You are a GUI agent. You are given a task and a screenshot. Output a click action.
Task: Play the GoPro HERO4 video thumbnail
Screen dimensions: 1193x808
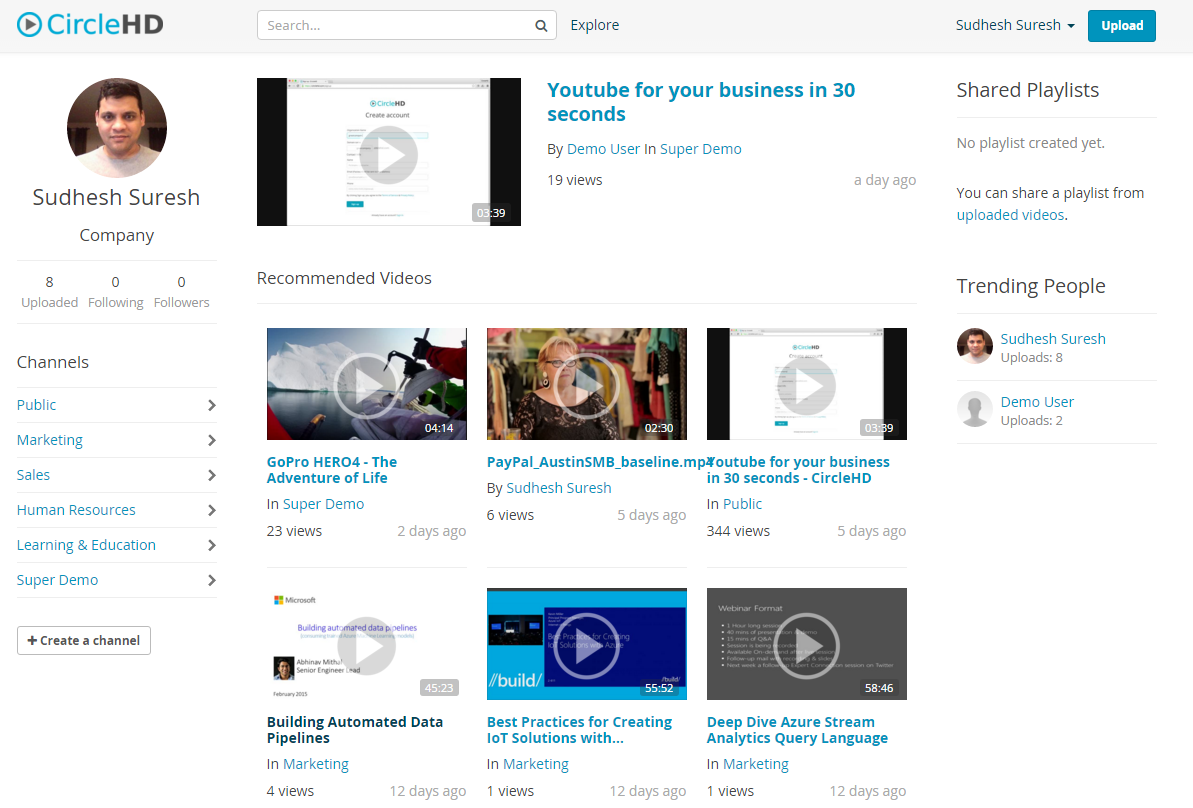pos(367,384)
